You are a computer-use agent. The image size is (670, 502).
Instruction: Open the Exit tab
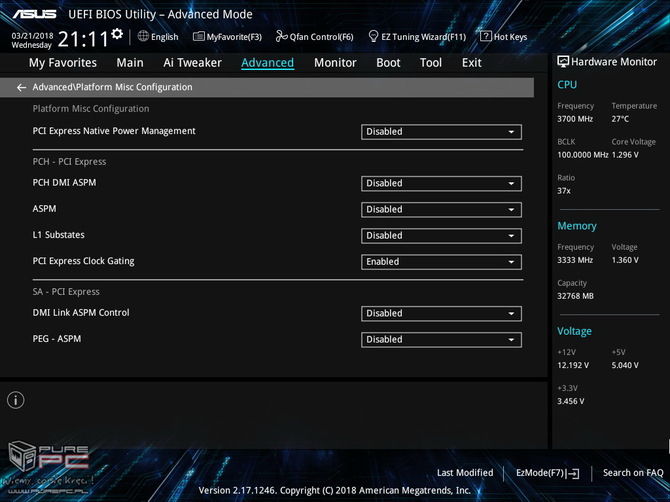[x=472, y=63]
